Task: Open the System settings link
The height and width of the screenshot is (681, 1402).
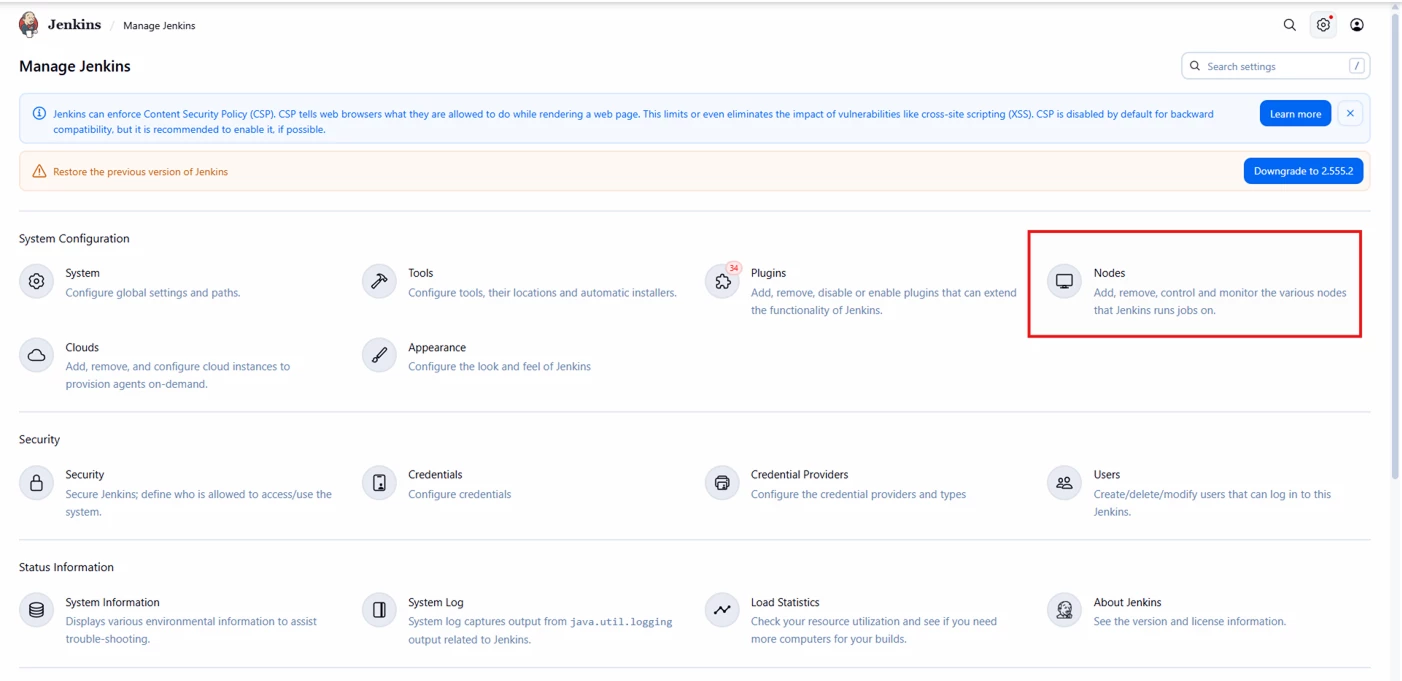Action: (x=82, y=273)
